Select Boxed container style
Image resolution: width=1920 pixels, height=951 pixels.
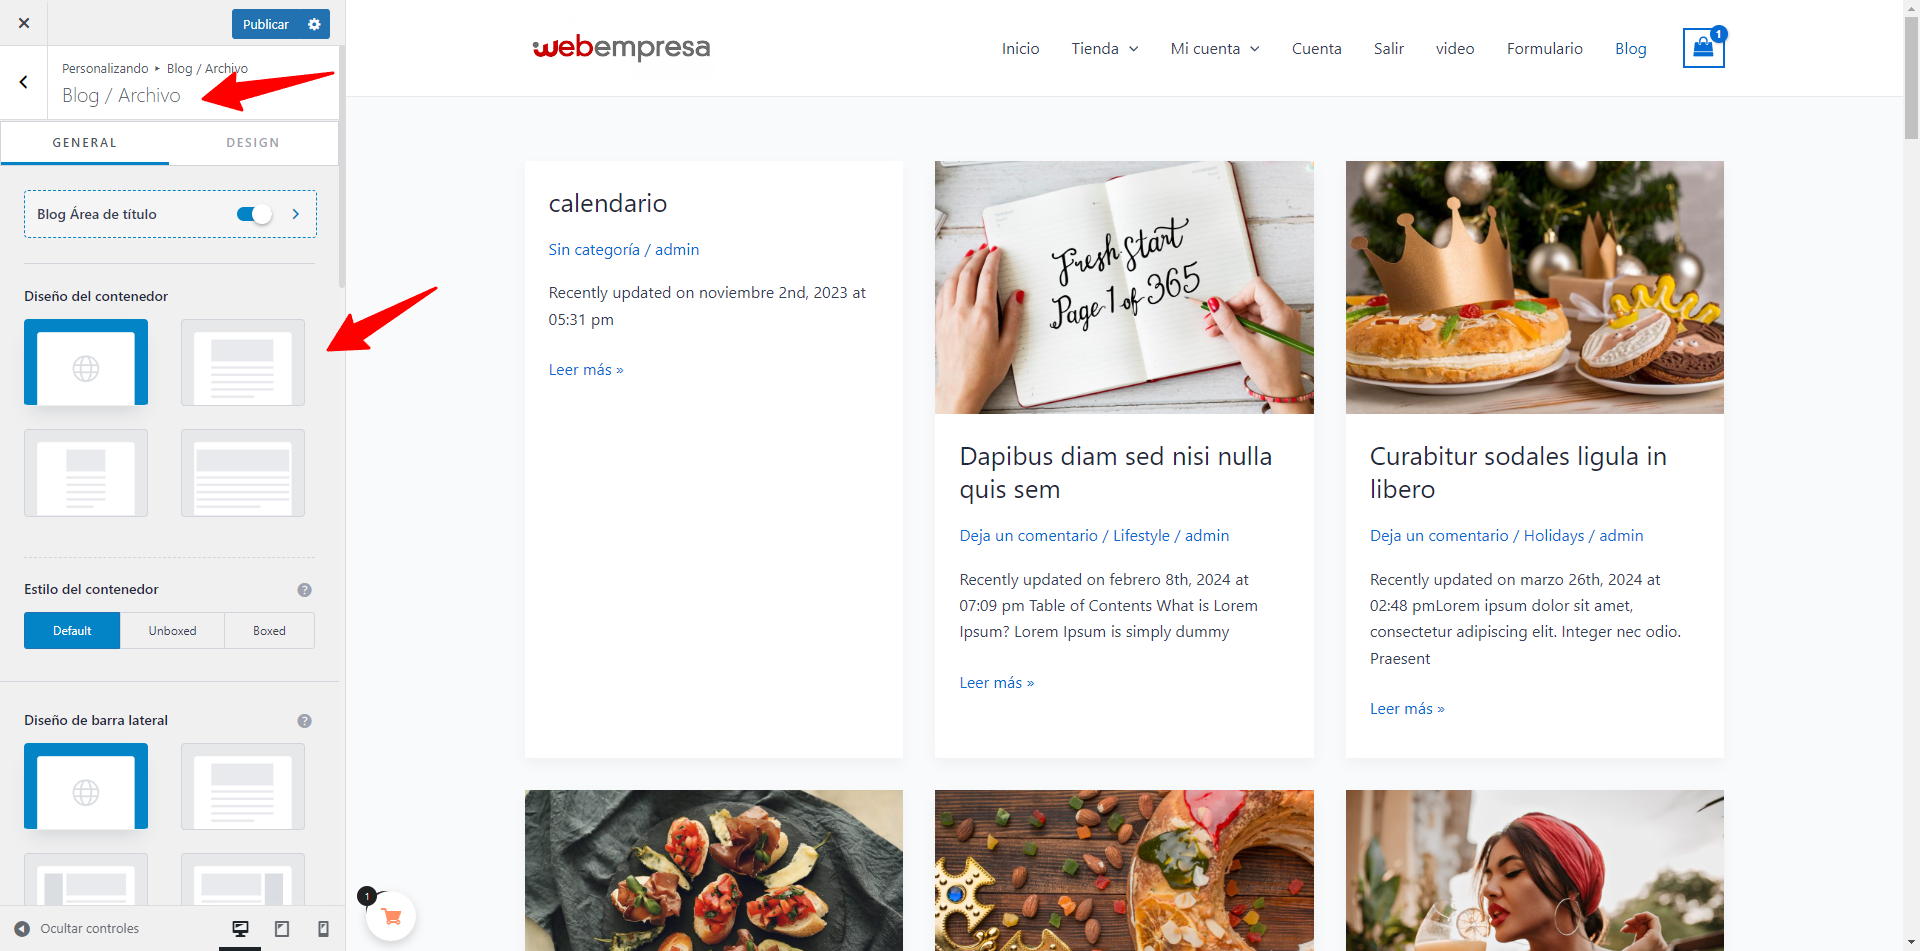[x=269, y=631]
